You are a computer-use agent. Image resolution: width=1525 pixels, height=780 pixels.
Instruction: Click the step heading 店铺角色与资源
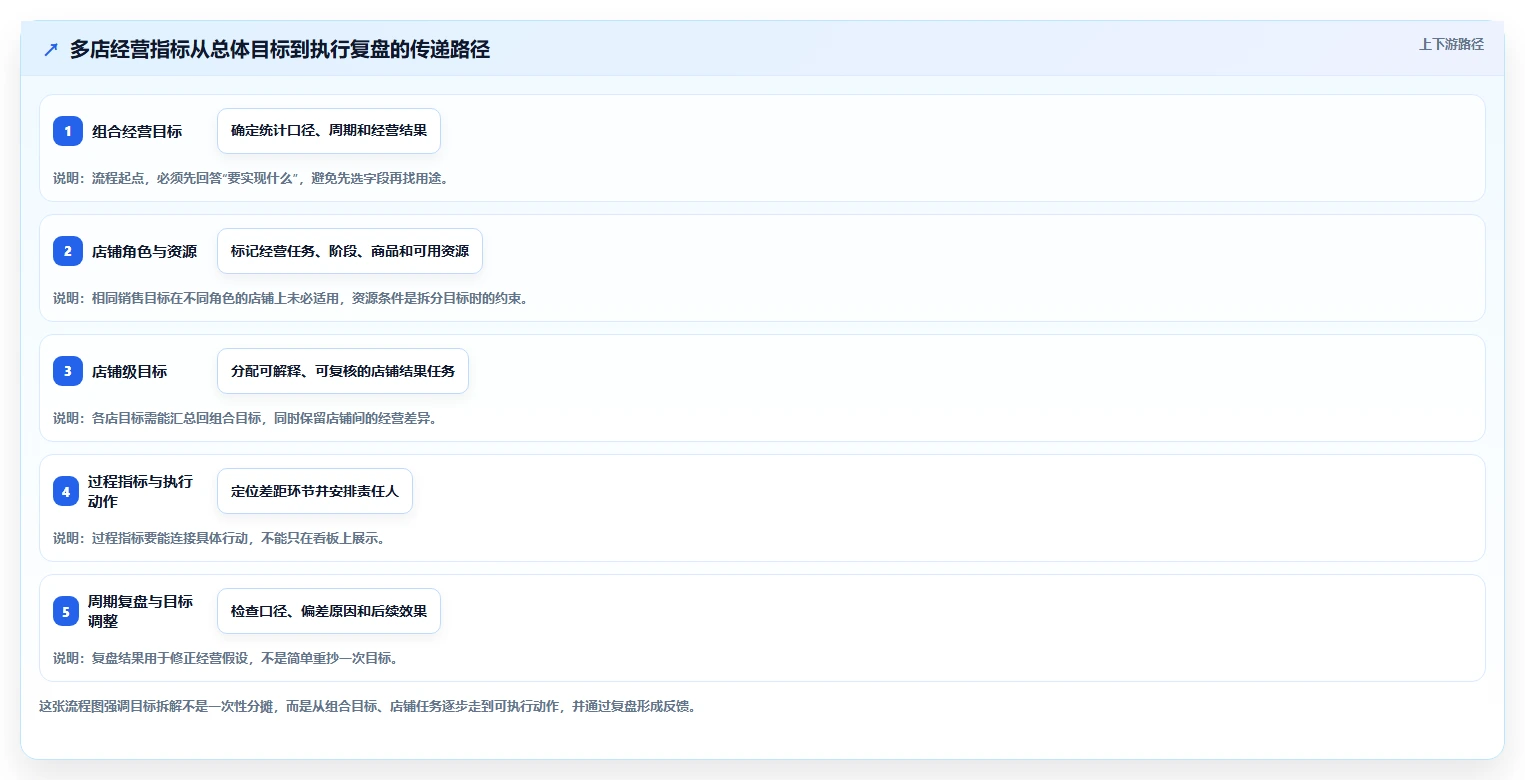pos(144,251)
